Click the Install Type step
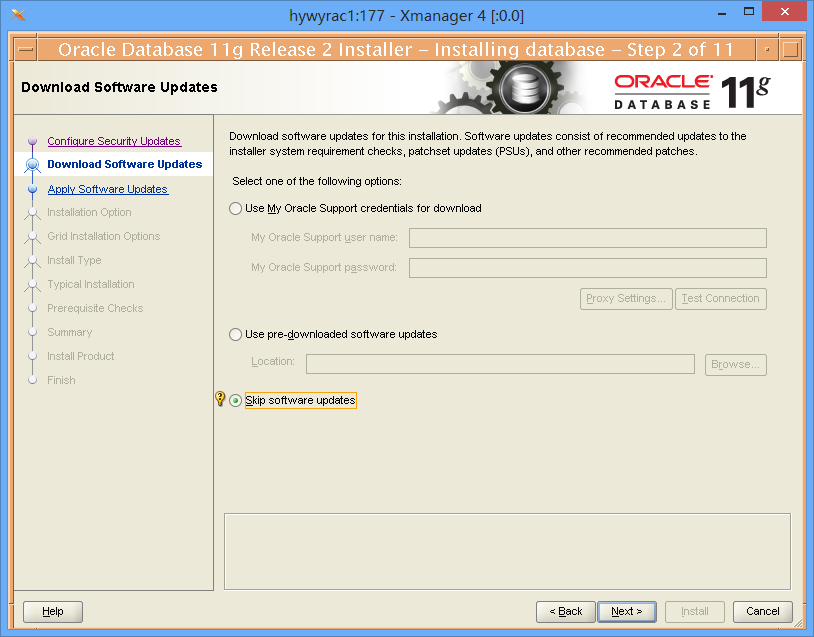Viewport: 814px width, 637px height. pos(74,260)
